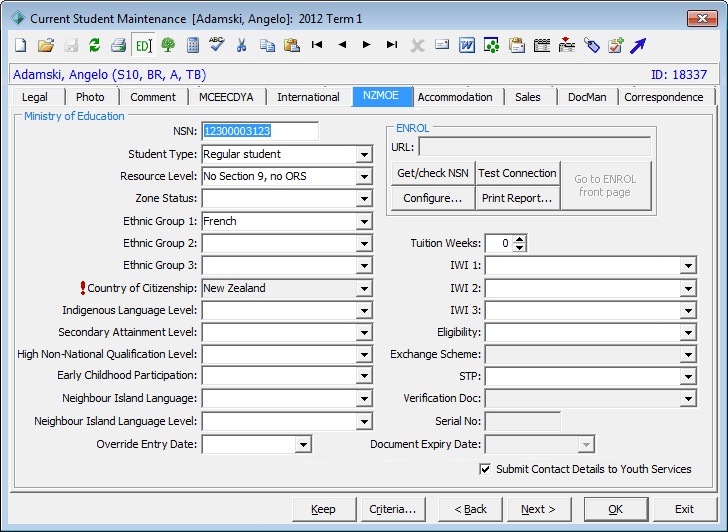Screen dimensions: 728x532
Task: Go to last record arrow
Action: click(x=392, y=45)
